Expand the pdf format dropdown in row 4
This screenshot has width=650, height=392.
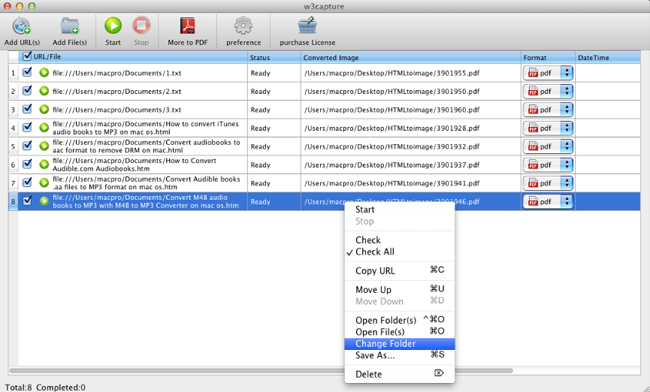(x=548, y=128)
